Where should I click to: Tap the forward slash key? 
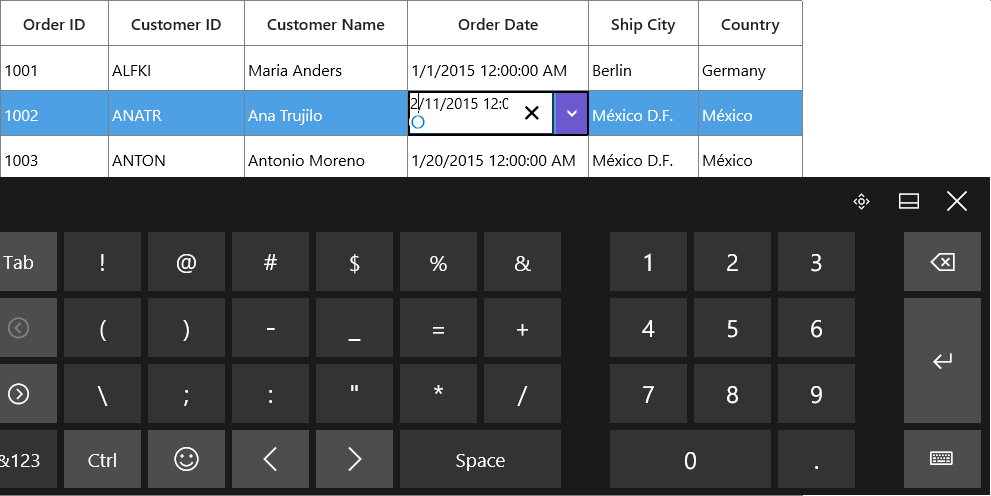[x=523, y=394]
